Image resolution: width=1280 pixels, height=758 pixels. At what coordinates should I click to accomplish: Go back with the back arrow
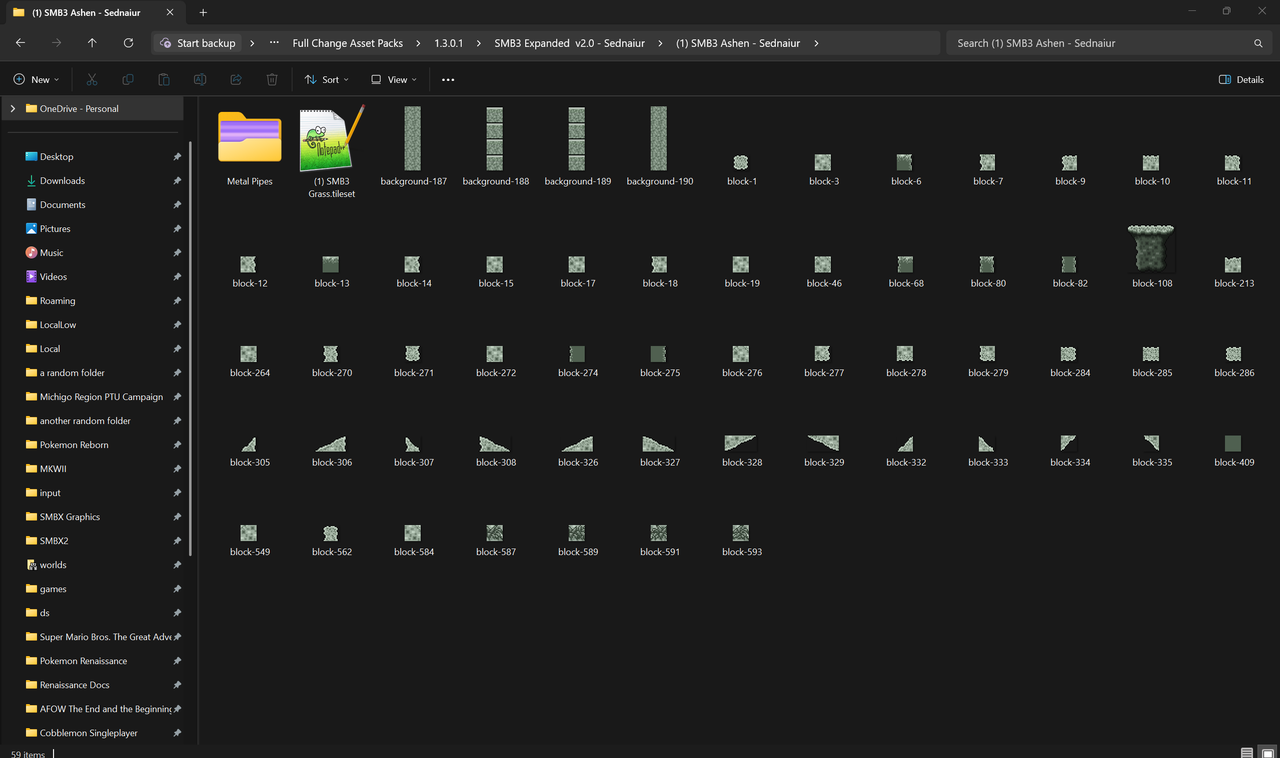point(21,43)
